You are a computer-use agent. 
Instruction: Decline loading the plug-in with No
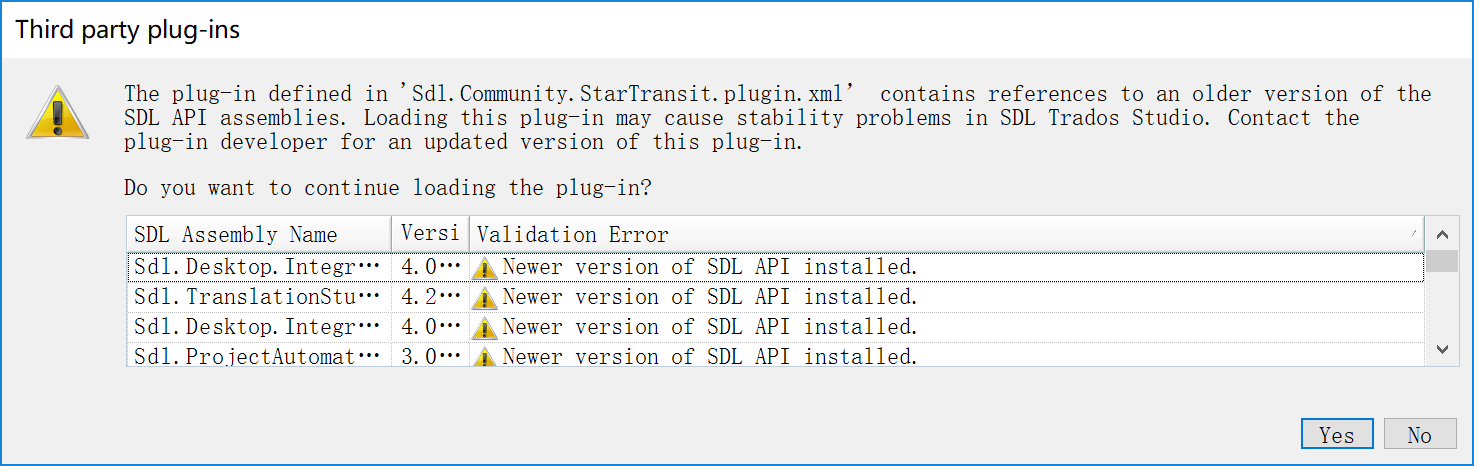click(x=1420, y=435)
